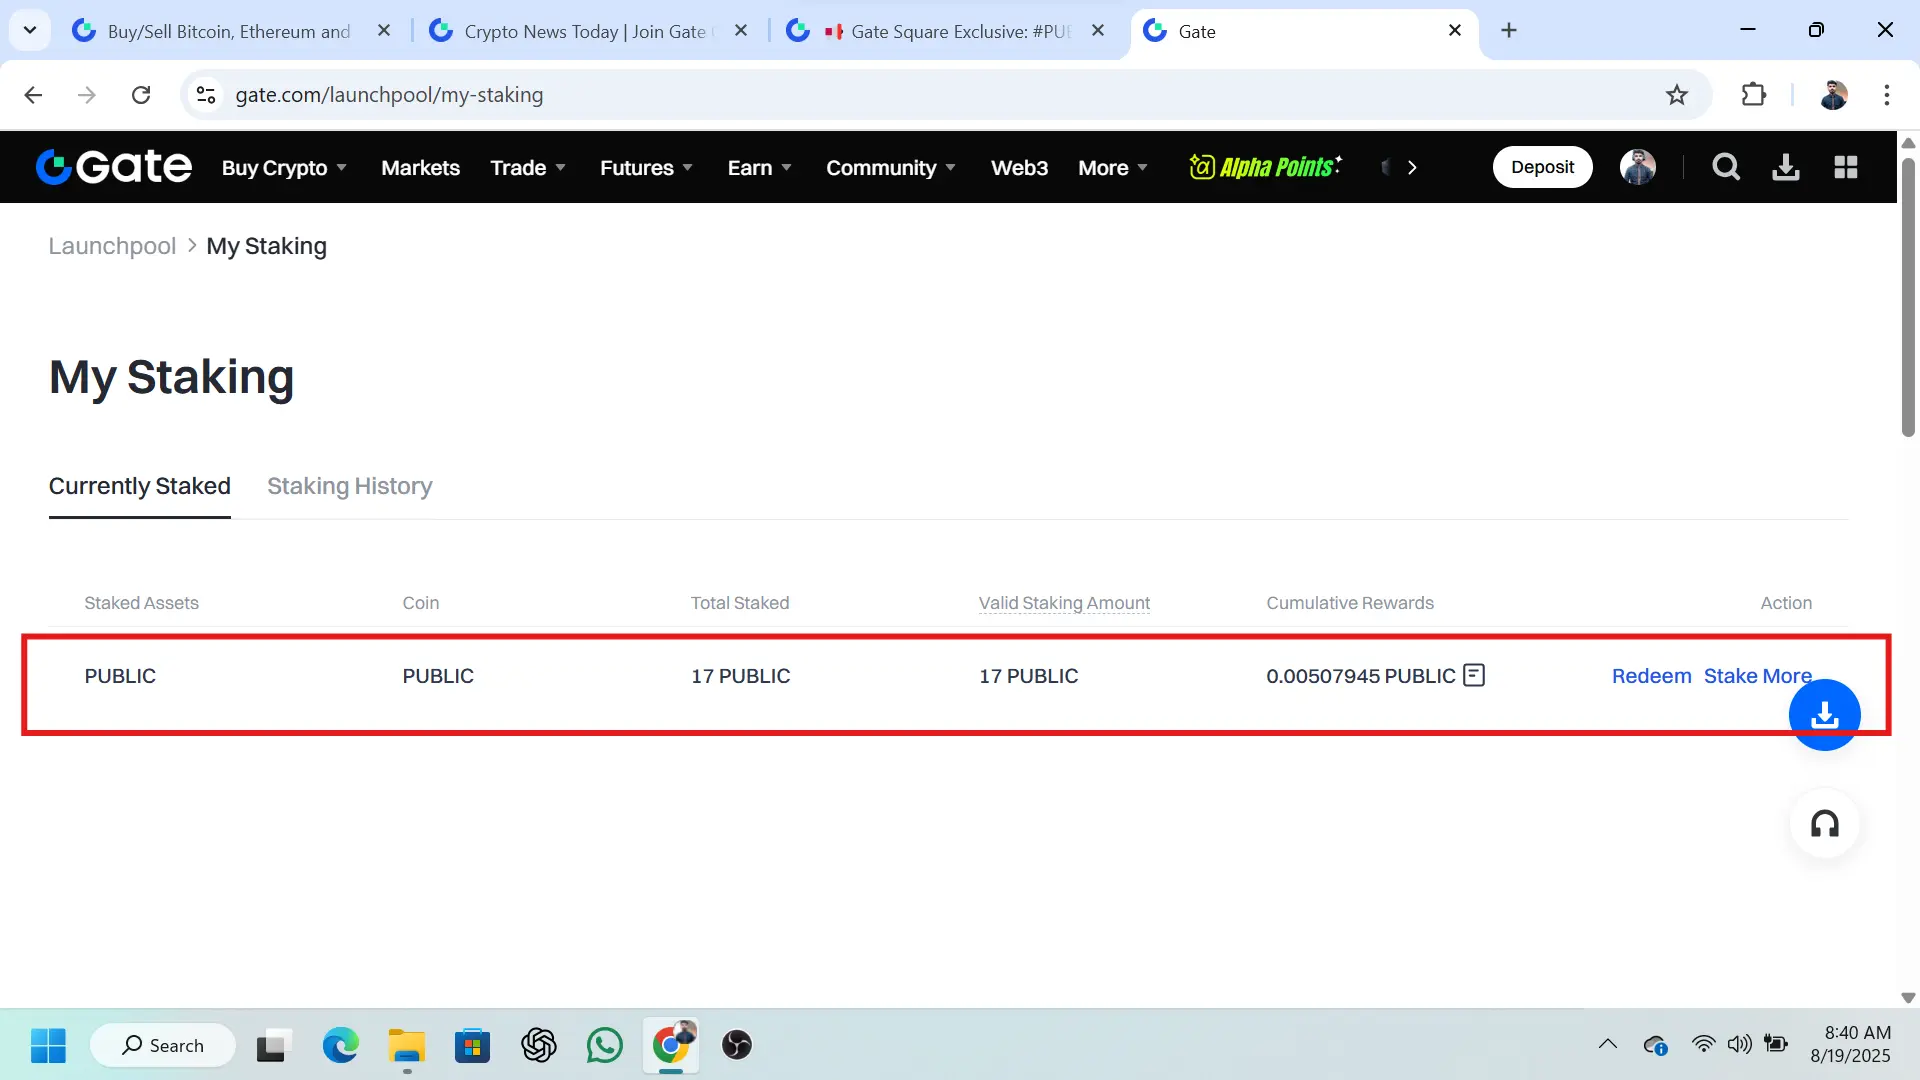The width and height of the screenshot is (1920, 1080).
Task: Go to the Launchpool breadcrumb link
Action: click(x=112, y=246)
